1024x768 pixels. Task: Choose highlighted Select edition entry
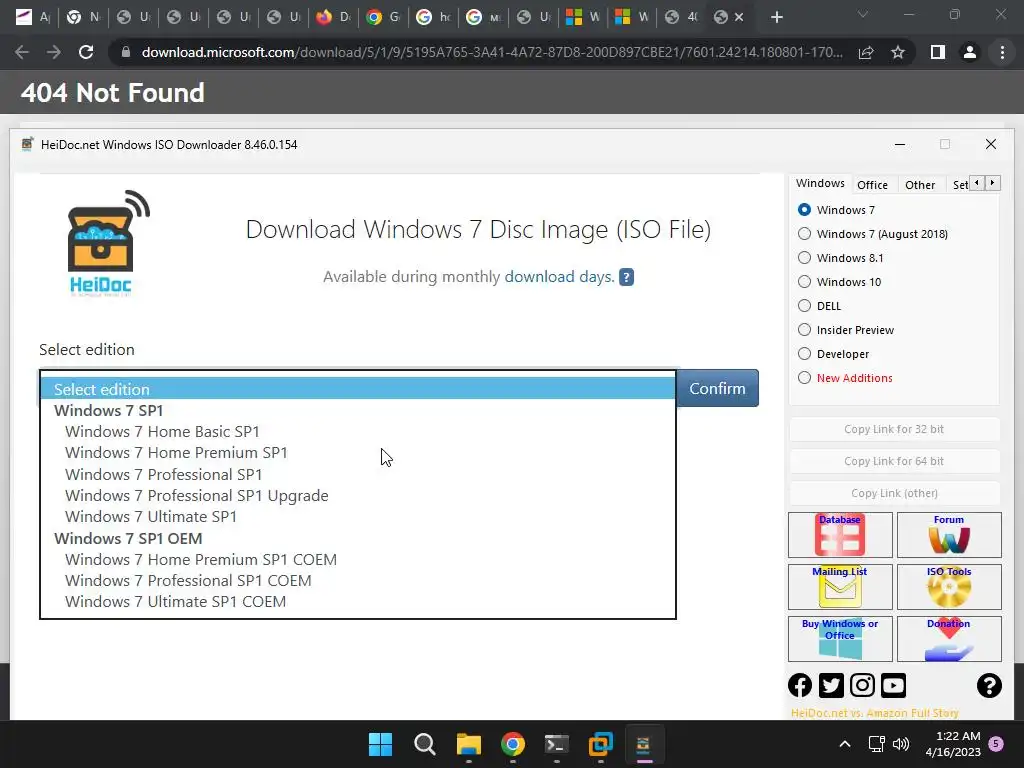pyautogui.click(x=358, y=389)
